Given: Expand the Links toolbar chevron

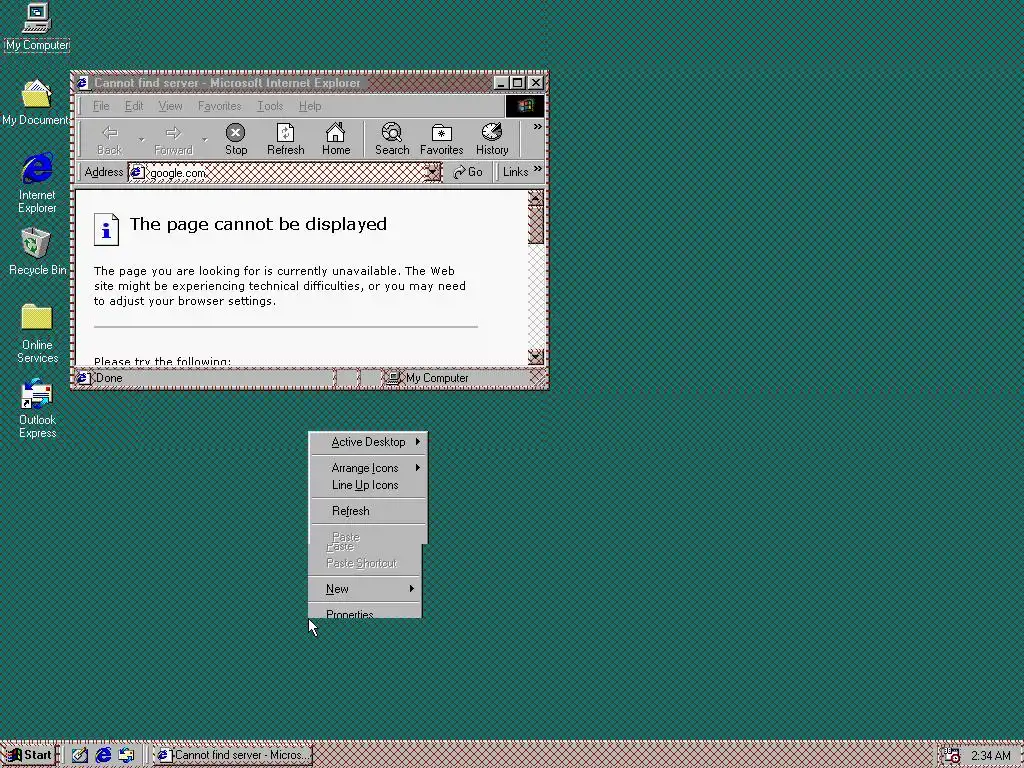Looking at the screenshot, I should (x=537, y=169).
